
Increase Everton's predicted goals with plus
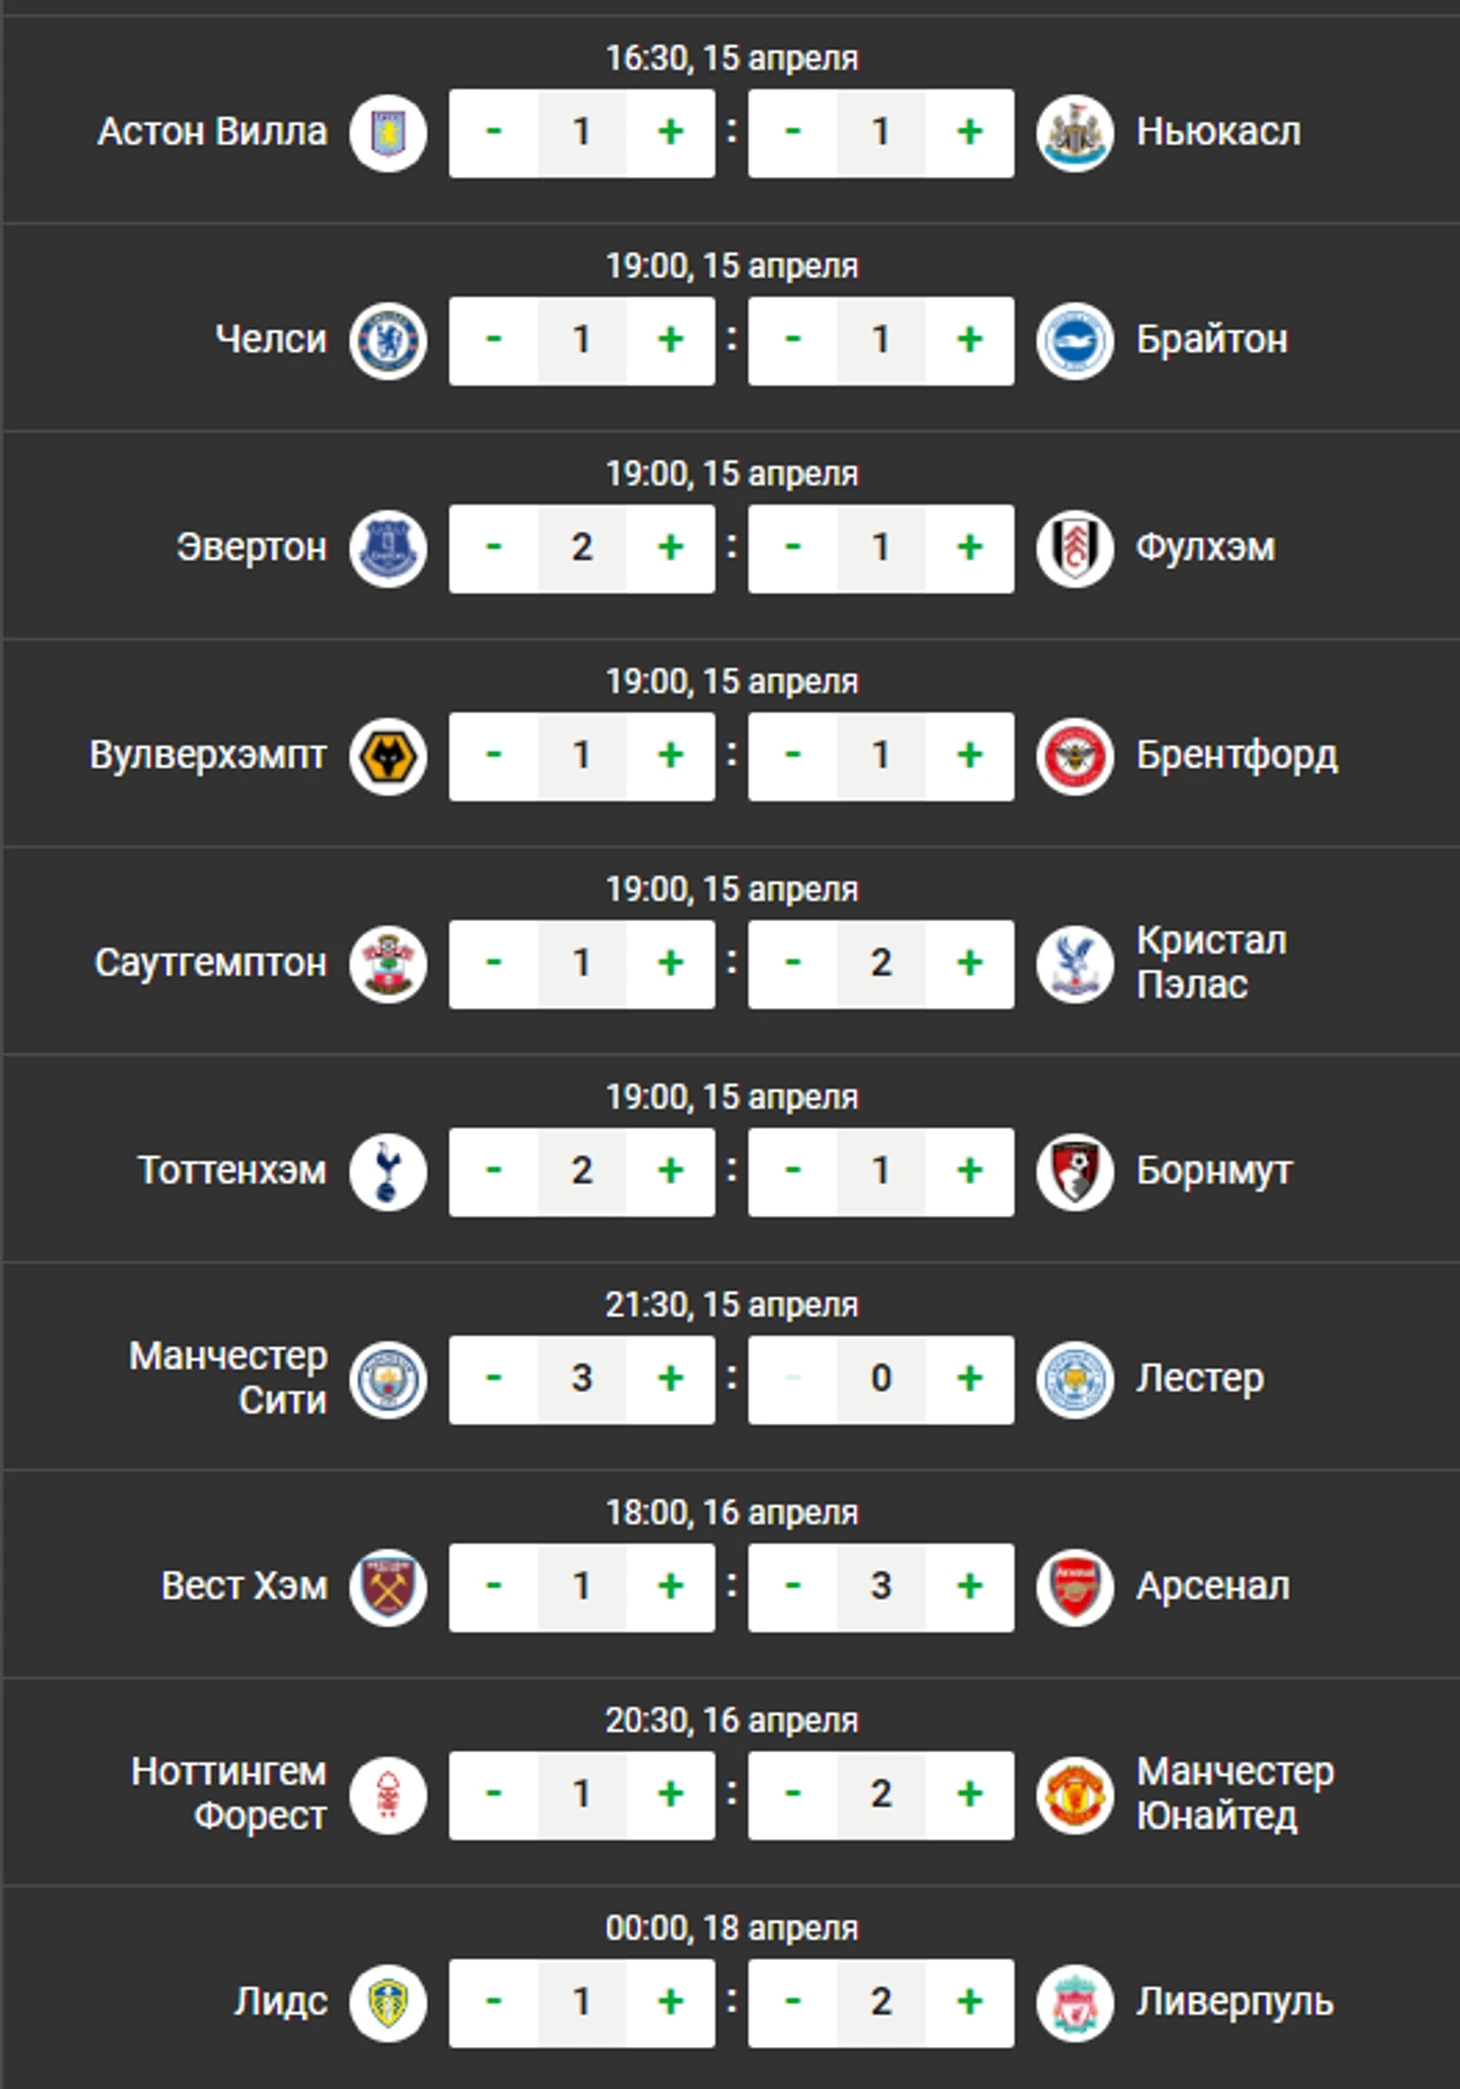pos(671,548)
